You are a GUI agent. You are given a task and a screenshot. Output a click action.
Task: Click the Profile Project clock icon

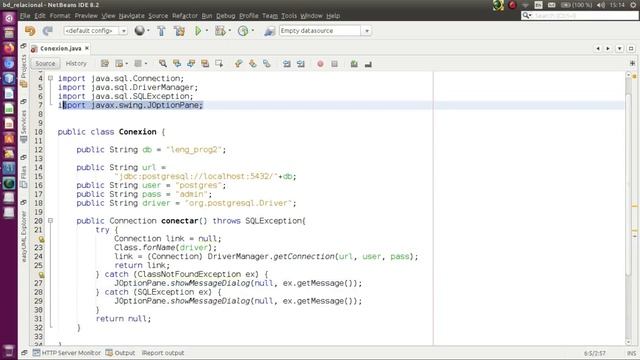[243, 31]
